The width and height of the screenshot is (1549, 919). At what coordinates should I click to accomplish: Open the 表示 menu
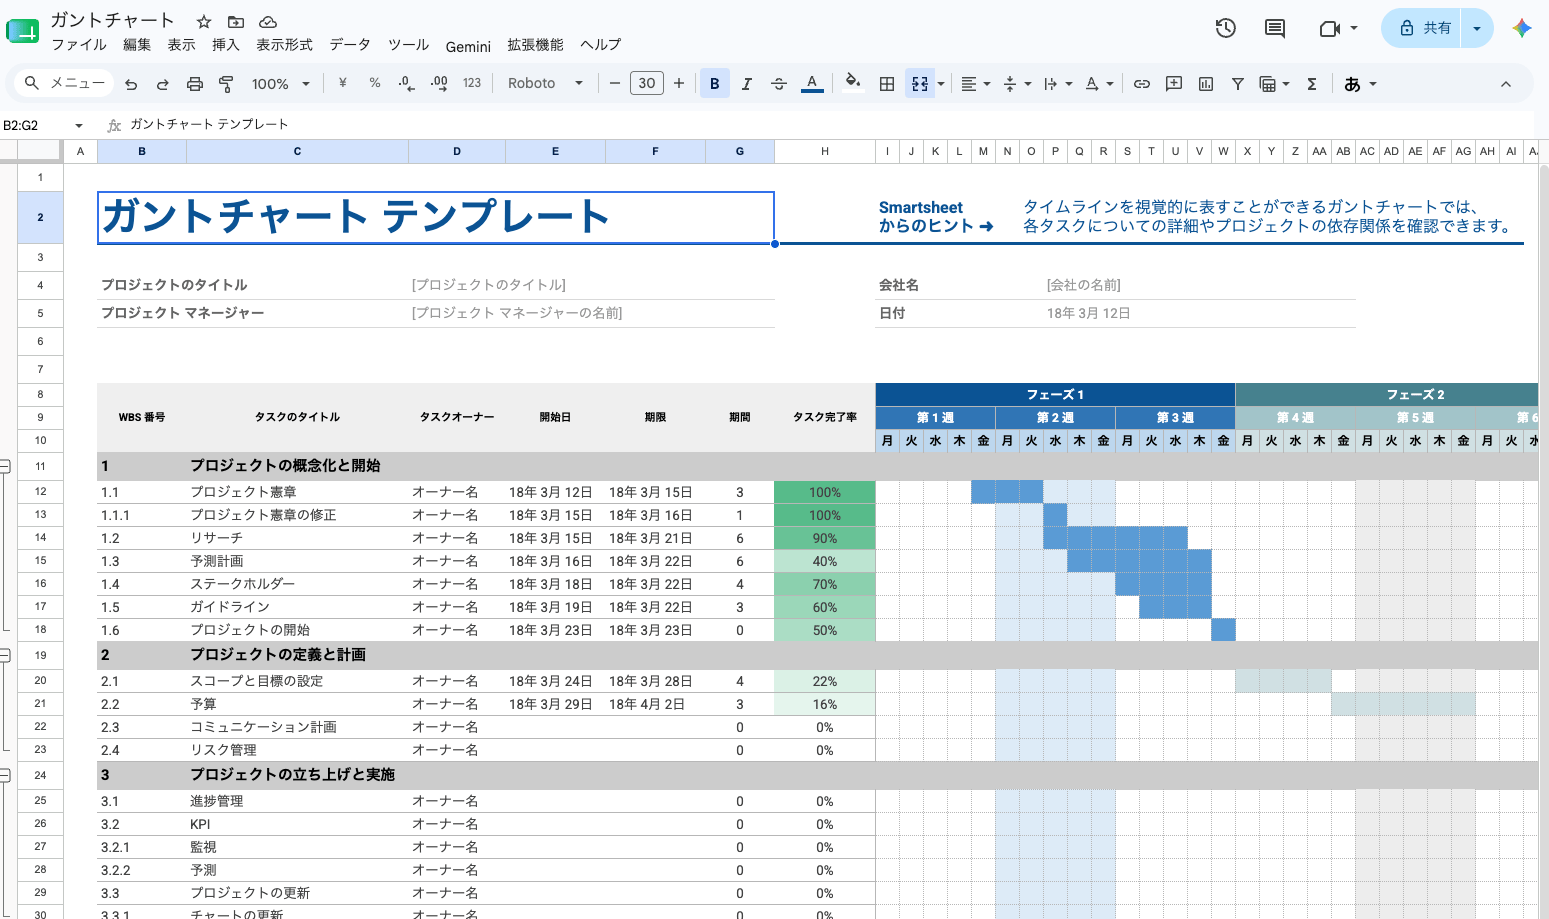point(181,45)
